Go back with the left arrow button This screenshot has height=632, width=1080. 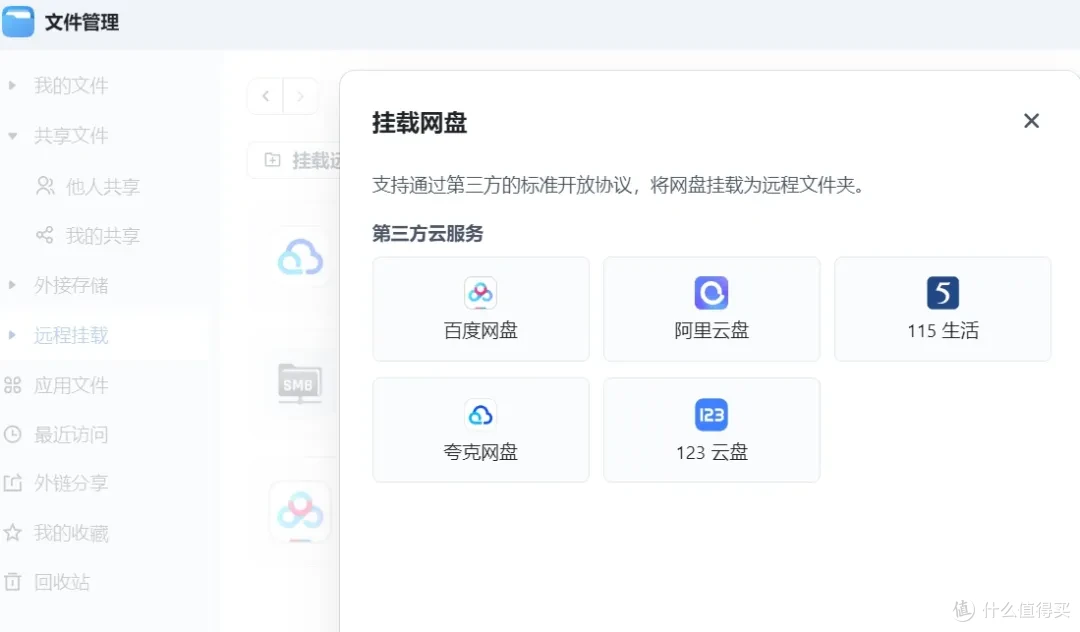pyautogui.click(x=266, y=96)
